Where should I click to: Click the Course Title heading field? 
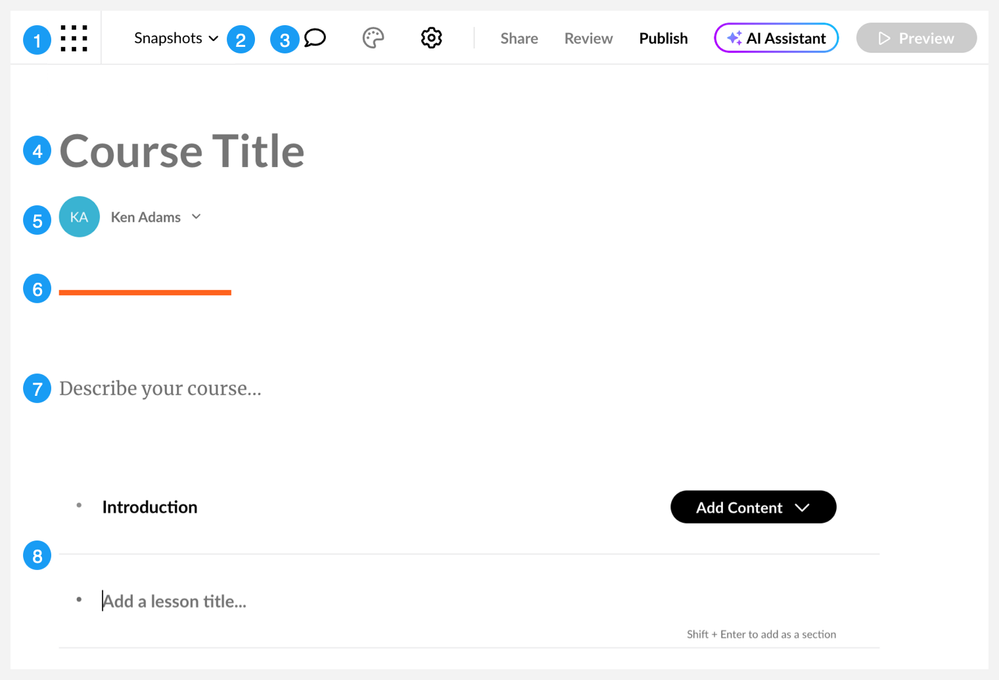click(x=182, y=151)
